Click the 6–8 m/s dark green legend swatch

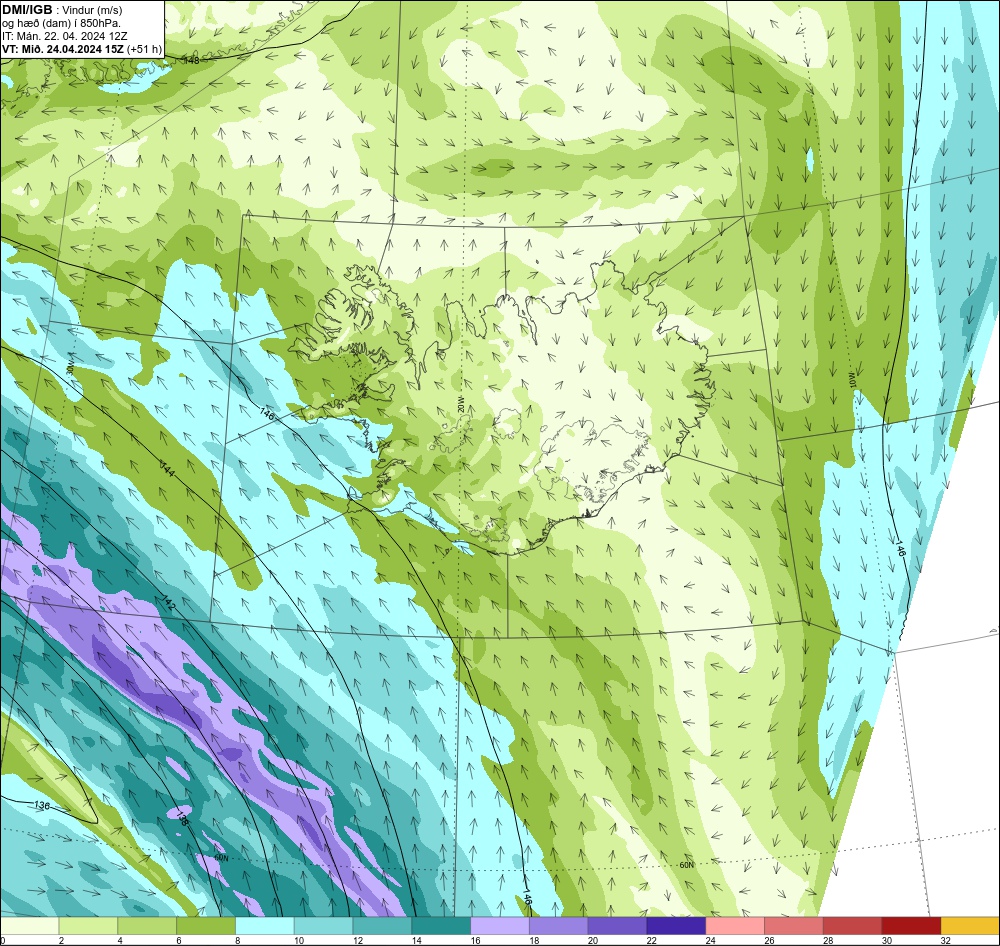click(x=206, y=926)
